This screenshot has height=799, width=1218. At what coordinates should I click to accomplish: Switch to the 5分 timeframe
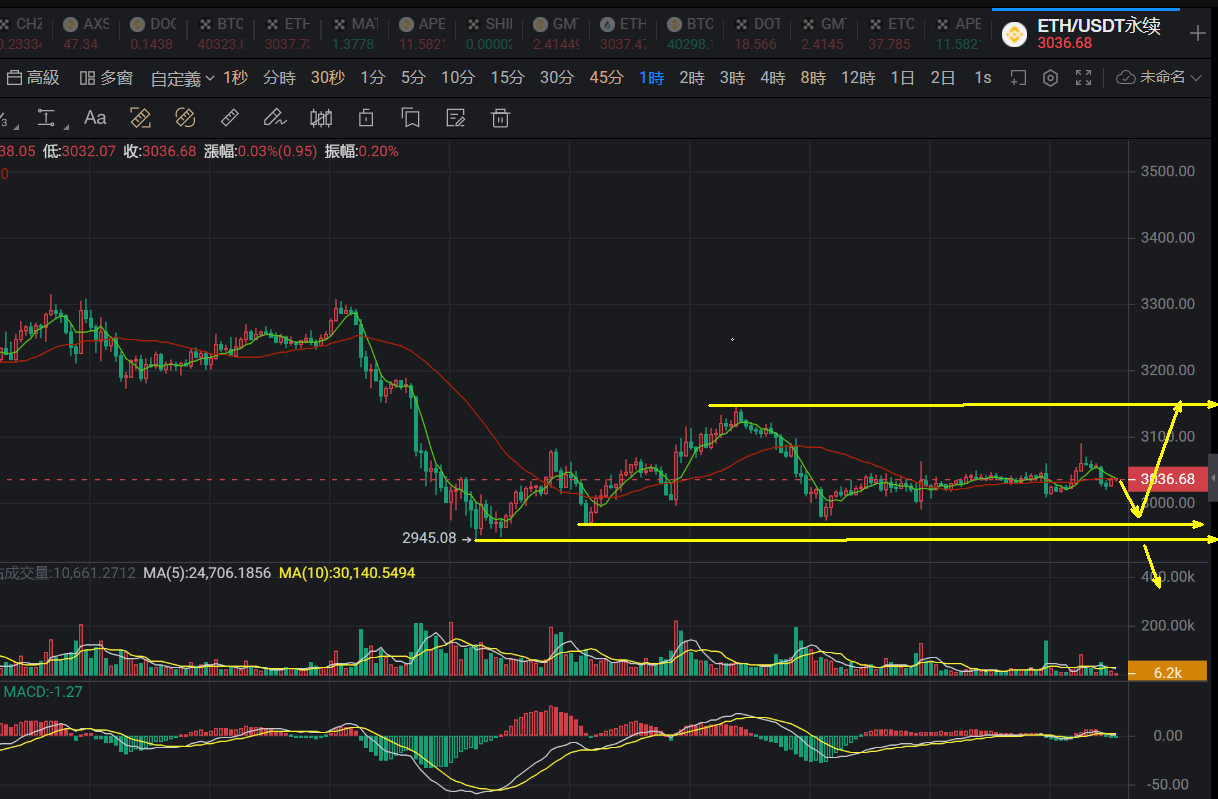coord(413,77)
